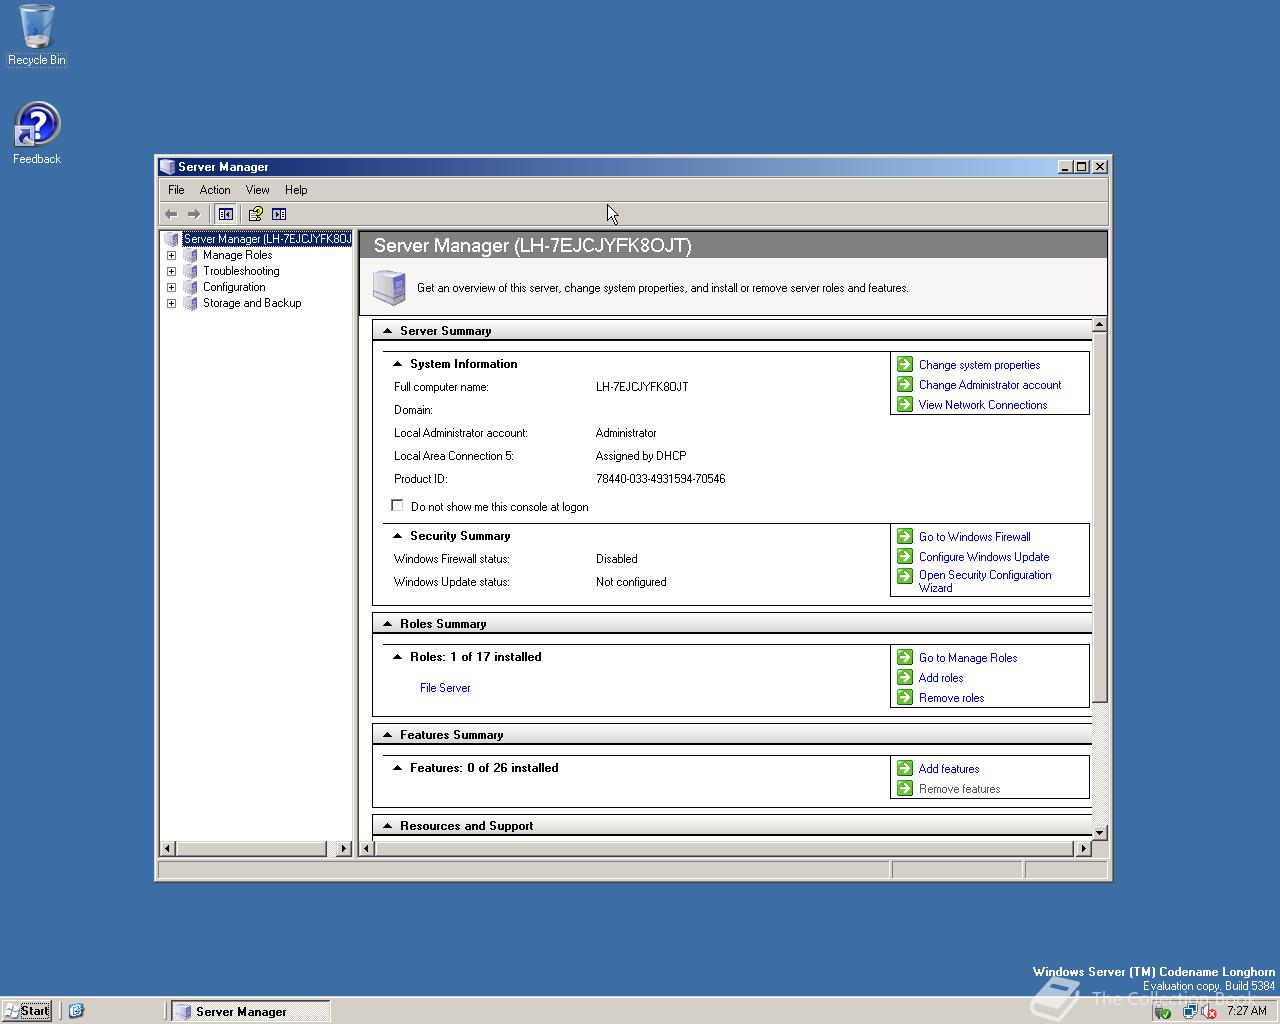Expand the Storage and Backup tree node
This screenshot has width=1280, height=1024.
click(x=171, y=303)
